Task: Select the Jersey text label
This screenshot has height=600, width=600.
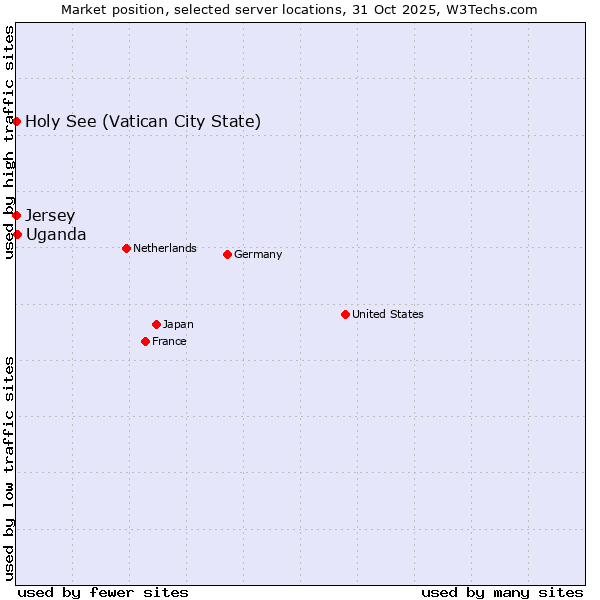Action: pyautogui.click(x=50, y=215)
